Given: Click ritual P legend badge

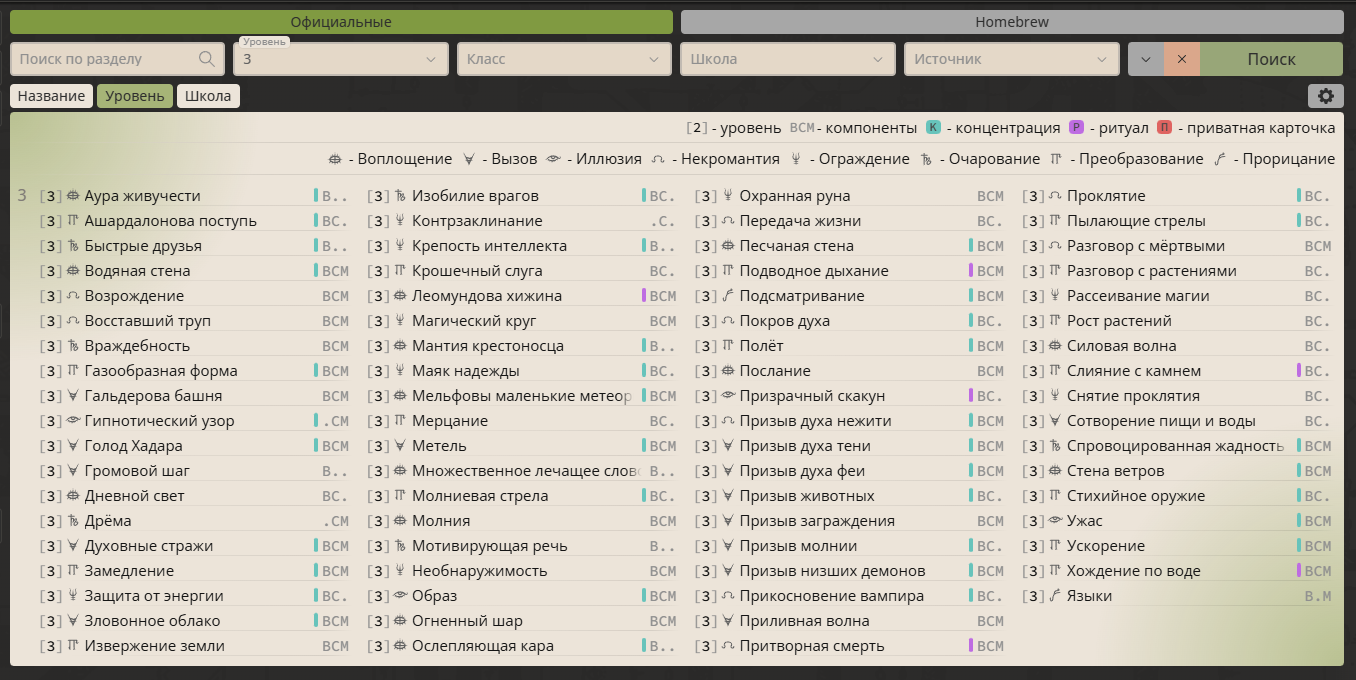Looking at the screenshot, I should 1077,128.
